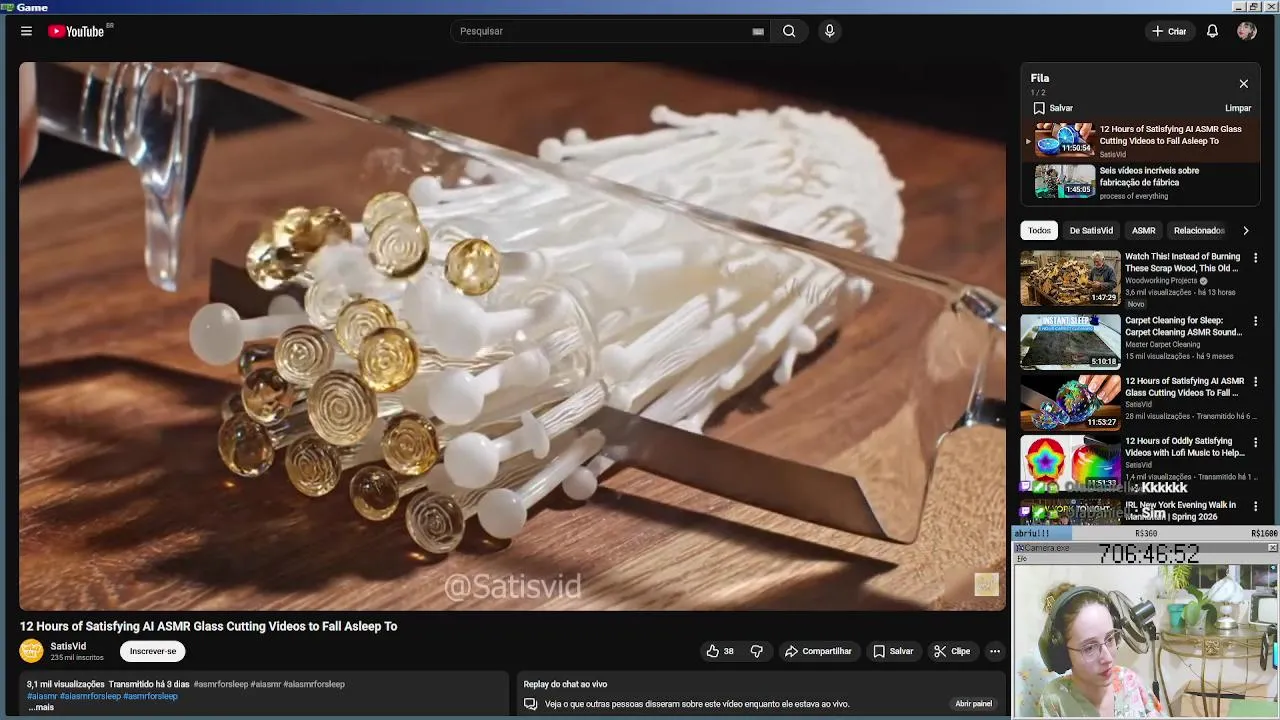Open the blue #asmrforsleep hashtag link
Viewport: 1280px width, 720px height.
150,696
